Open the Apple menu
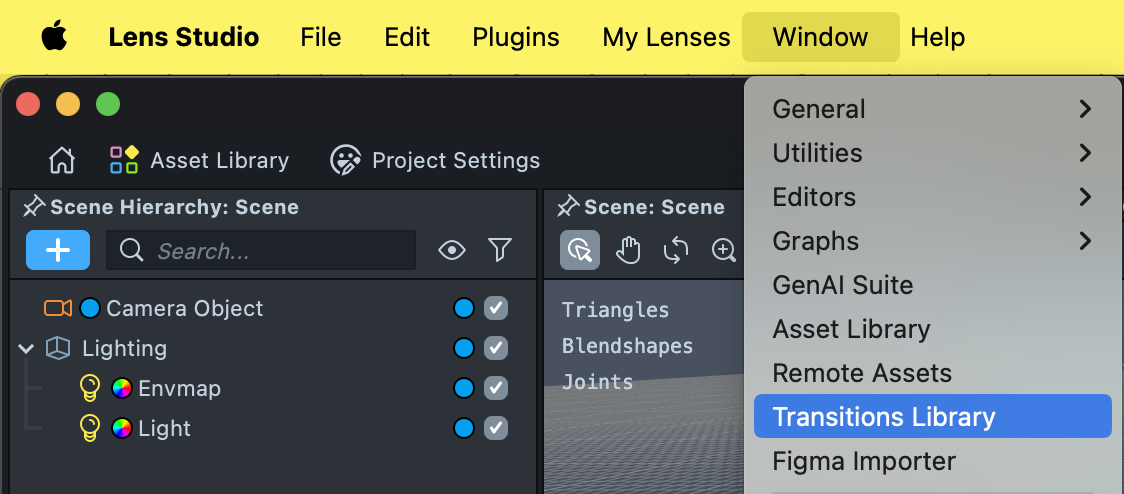Image resolution: width=1124 pixels, height=494 pixels. [54, 38]
